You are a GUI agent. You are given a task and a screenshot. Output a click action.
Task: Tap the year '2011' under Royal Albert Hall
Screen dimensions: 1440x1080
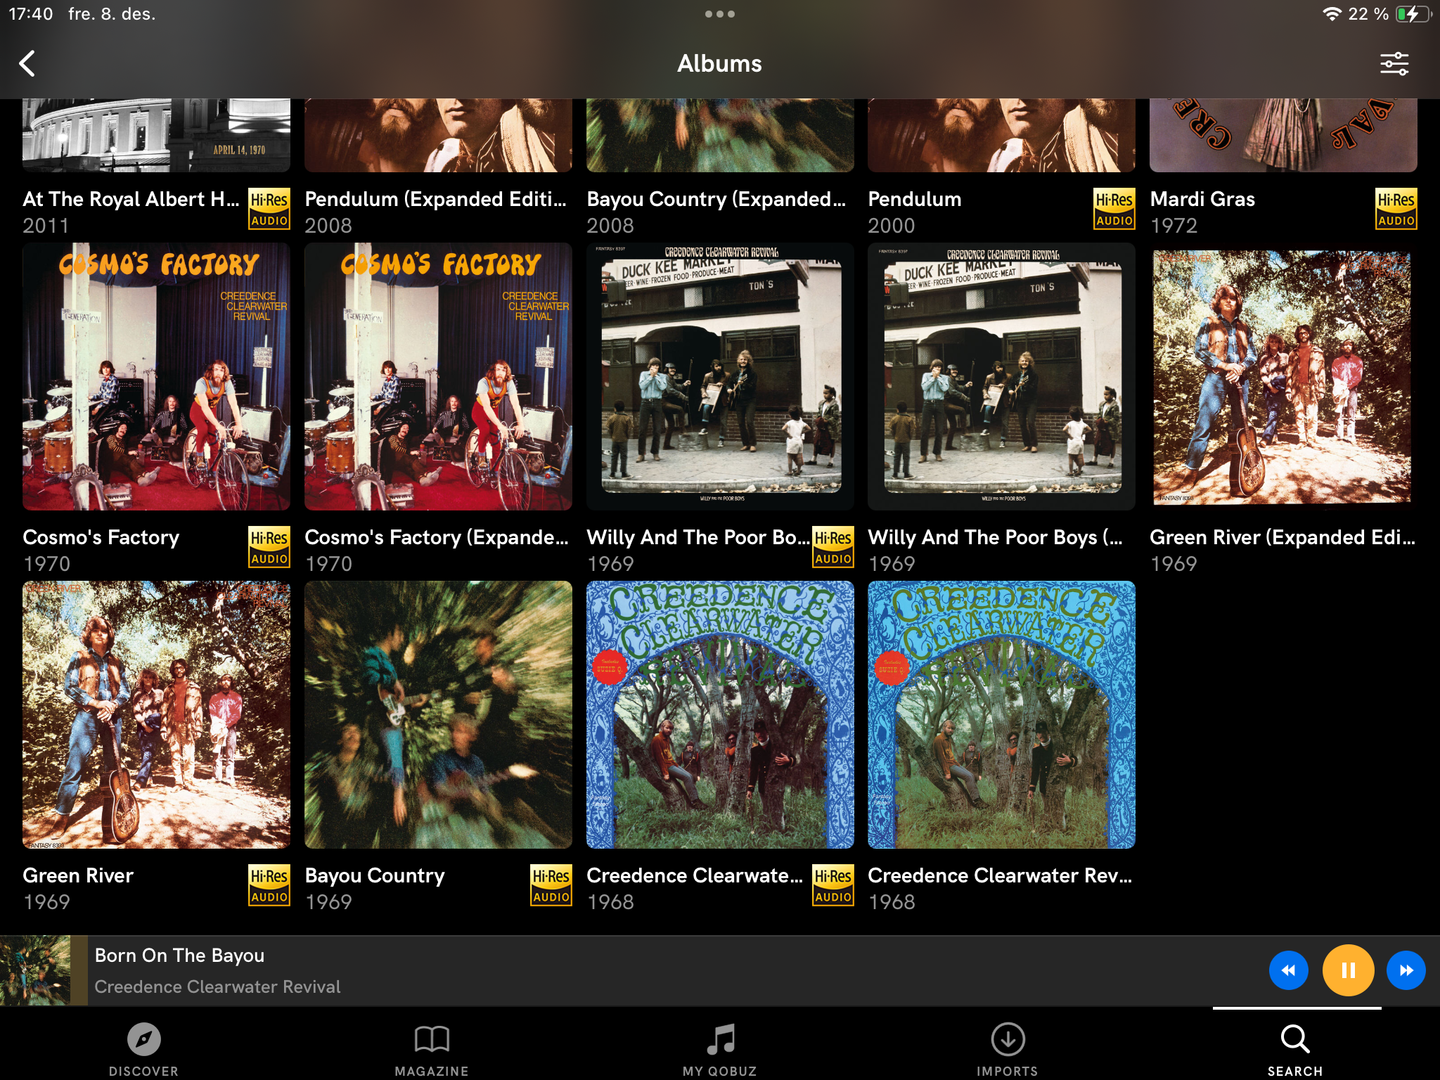(x=46, y=226)
